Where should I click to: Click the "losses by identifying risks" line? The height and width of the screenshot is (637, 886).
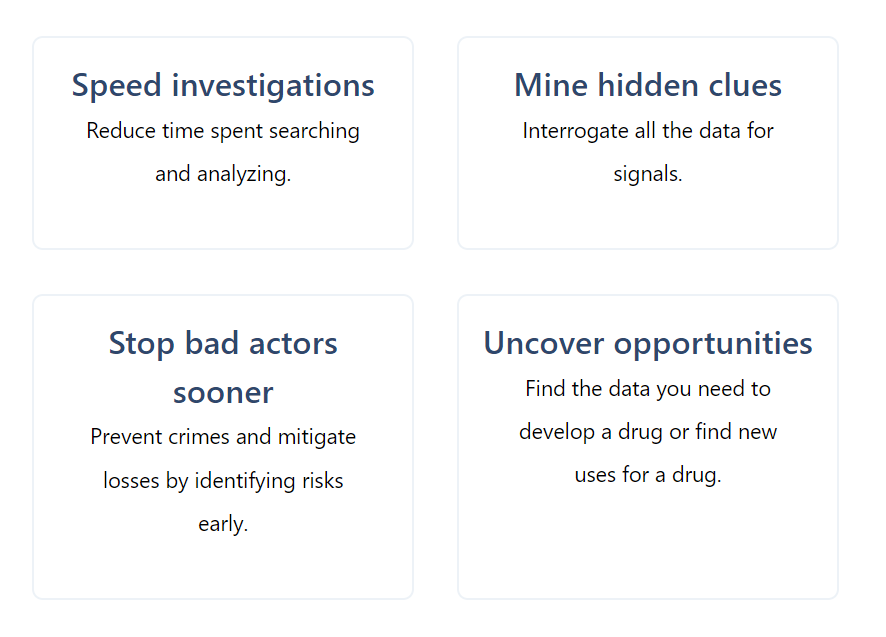(223, 481)
